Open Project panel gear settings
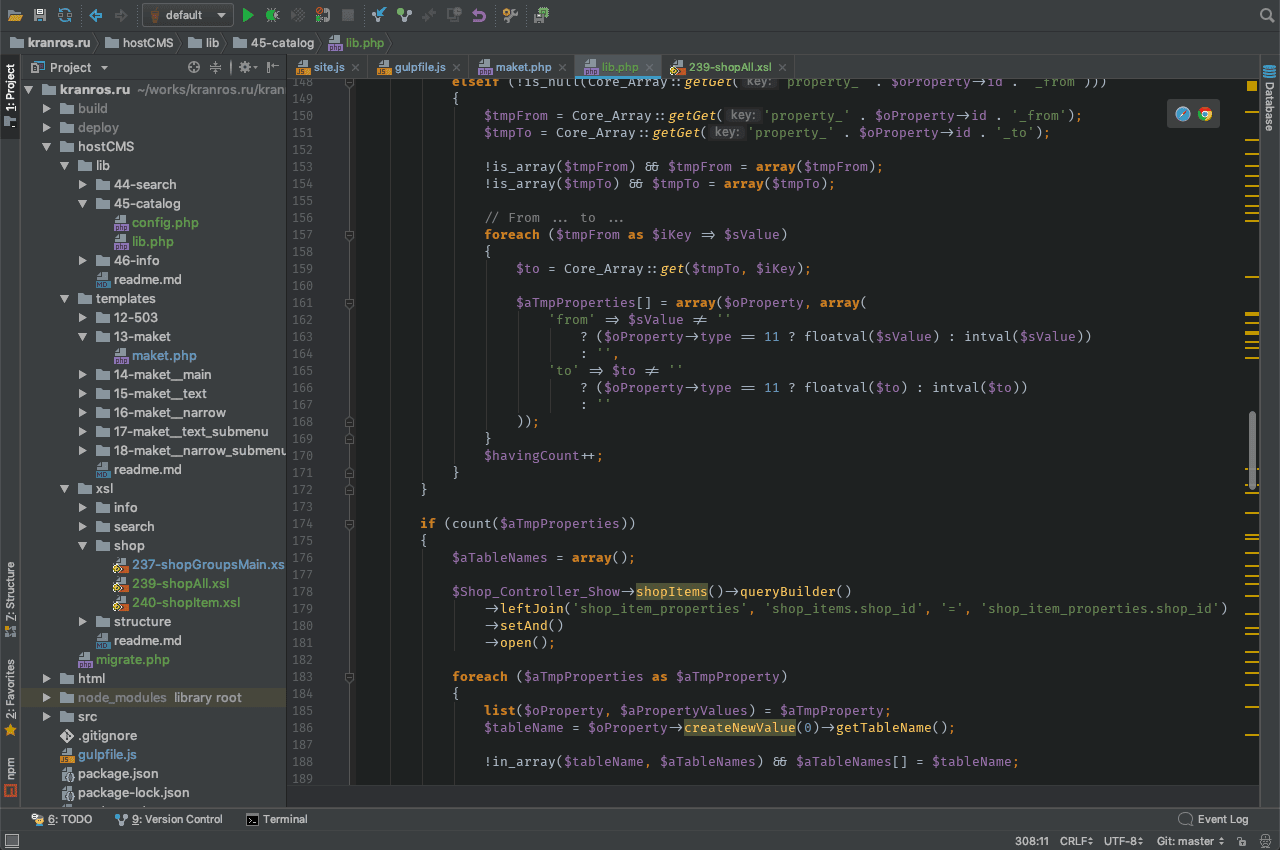Screen dimensions: 1280x850 pyautogui.click(x=246, y=67)
